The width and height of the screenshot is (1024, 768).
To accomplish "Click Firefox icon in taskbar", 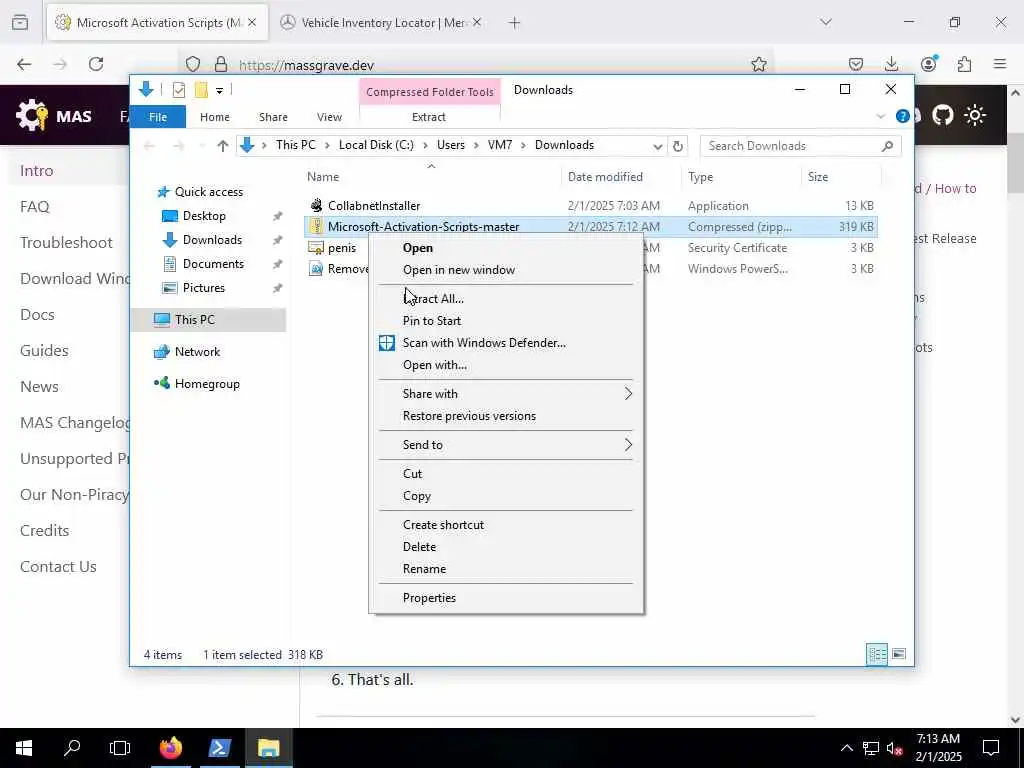I will click(170, 748).
